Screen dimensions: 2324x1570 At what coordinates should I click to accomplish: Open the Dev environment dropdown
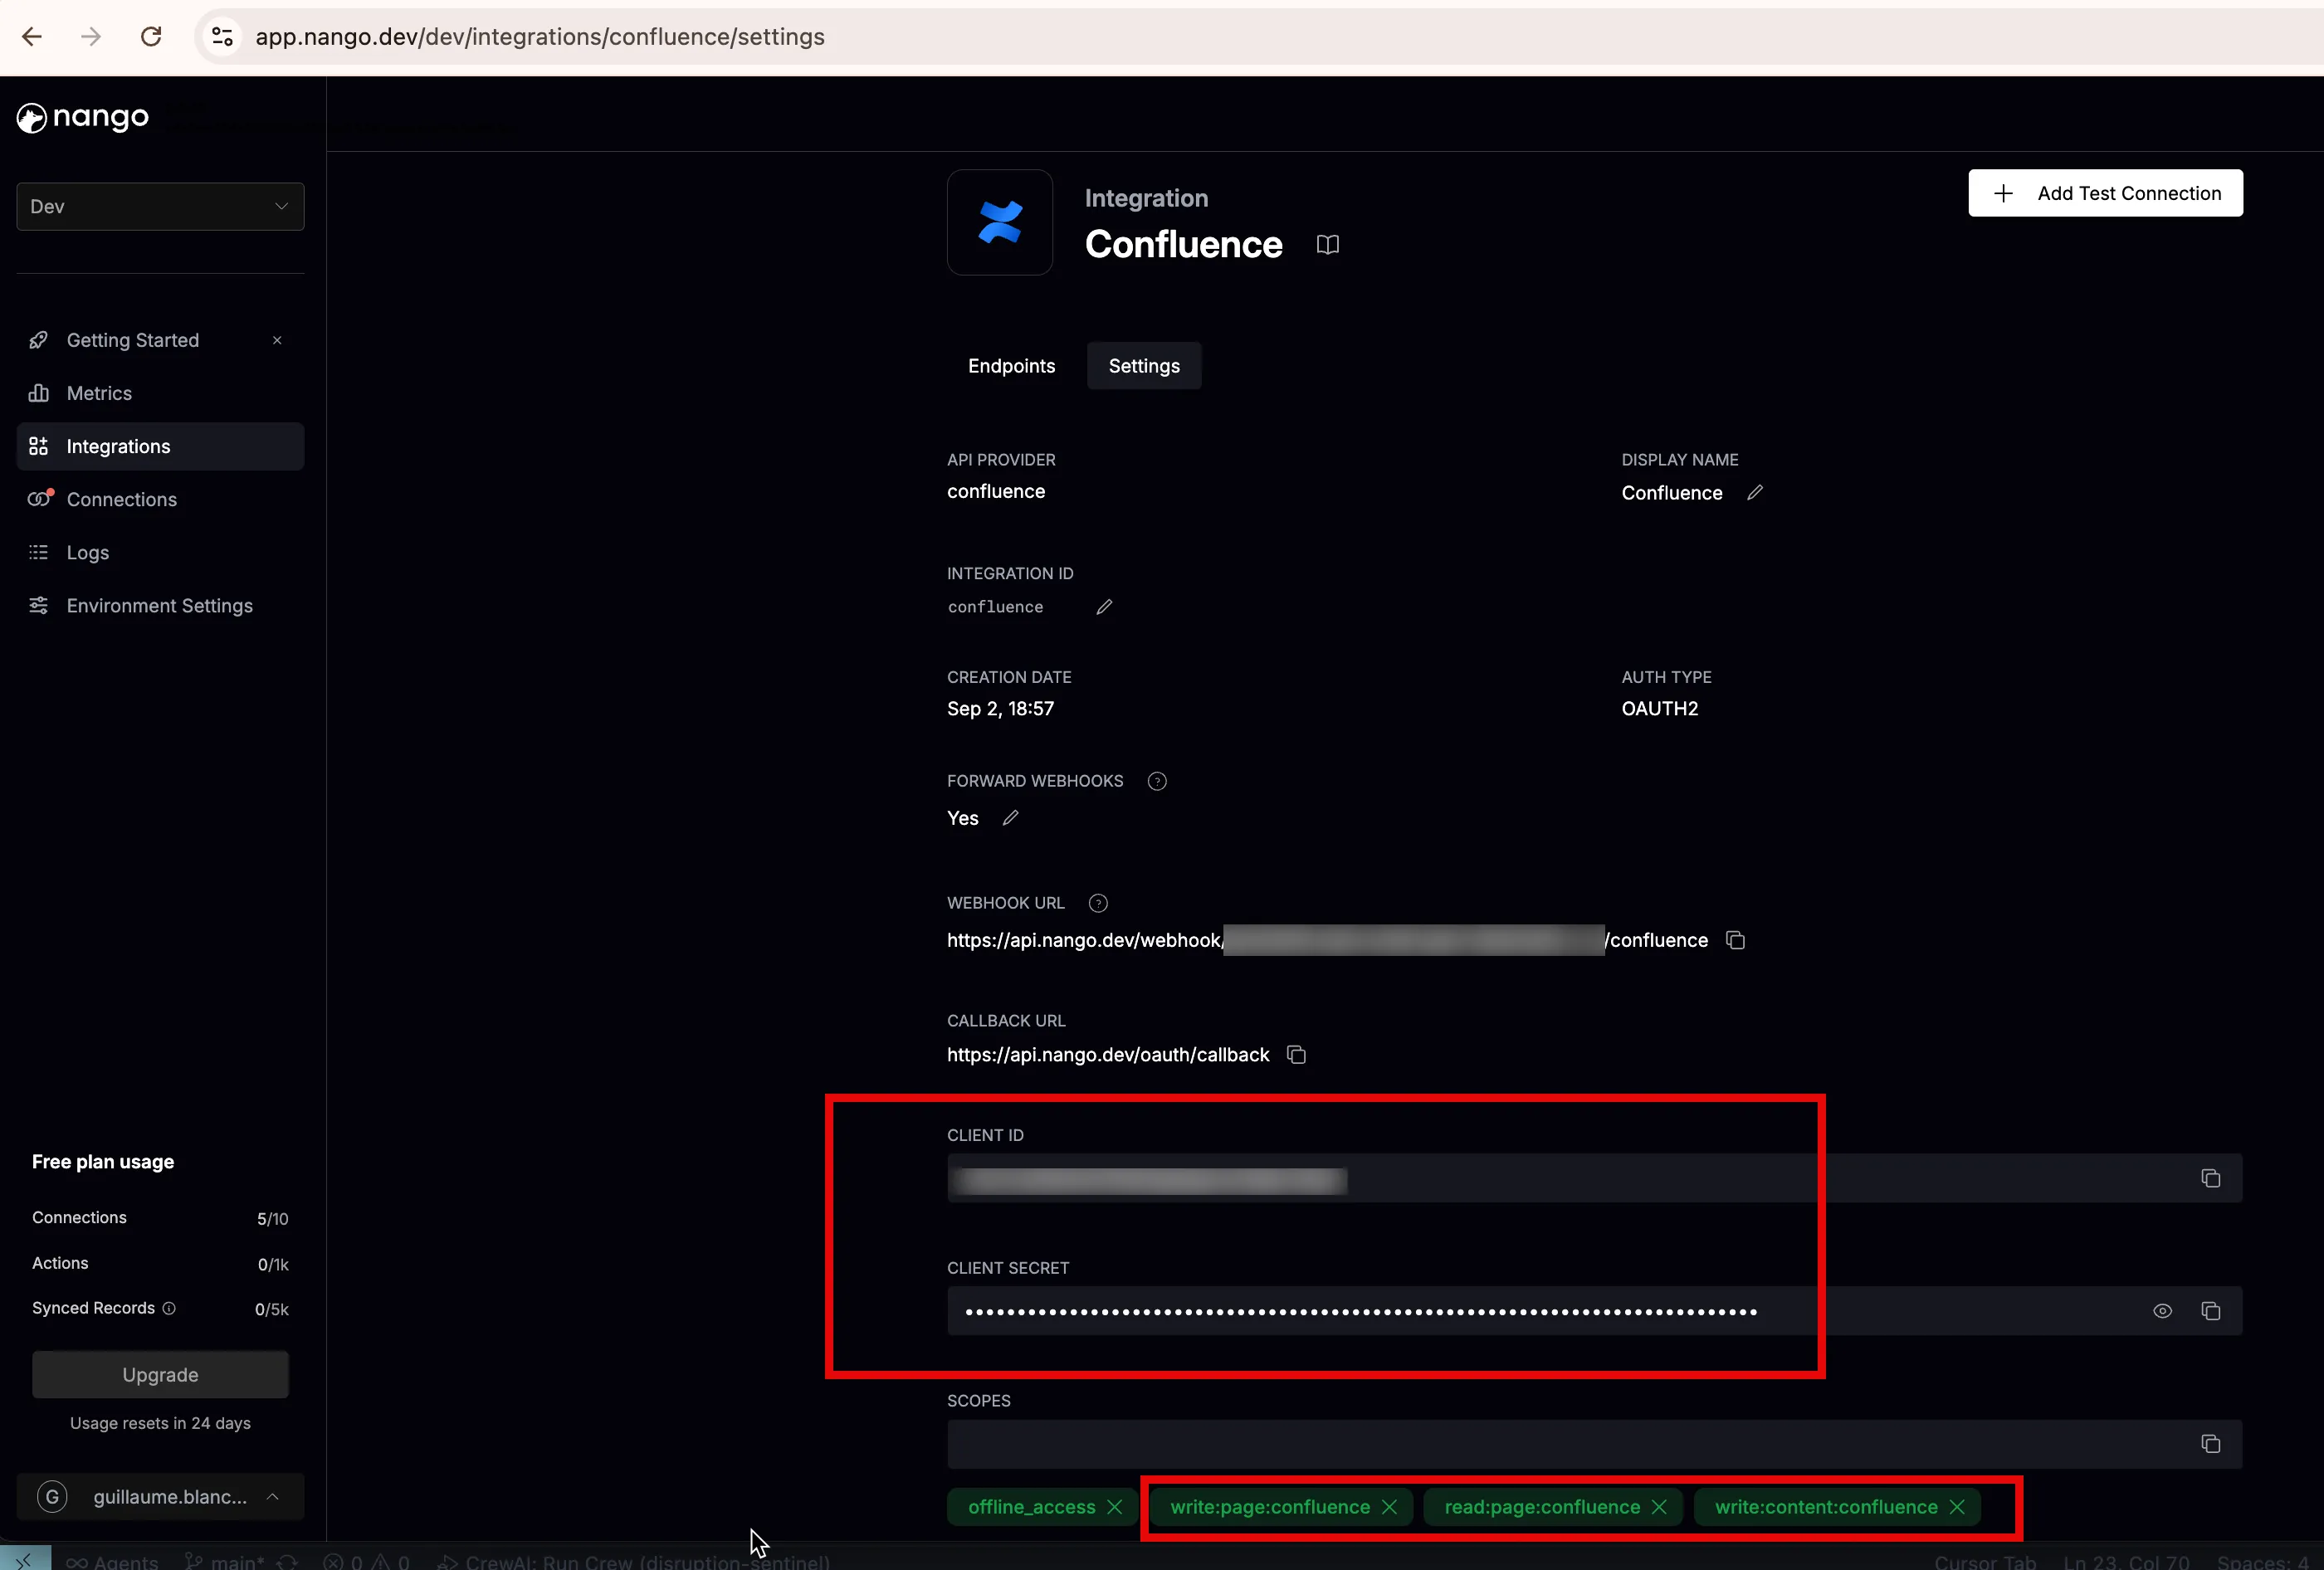(160, 206)
